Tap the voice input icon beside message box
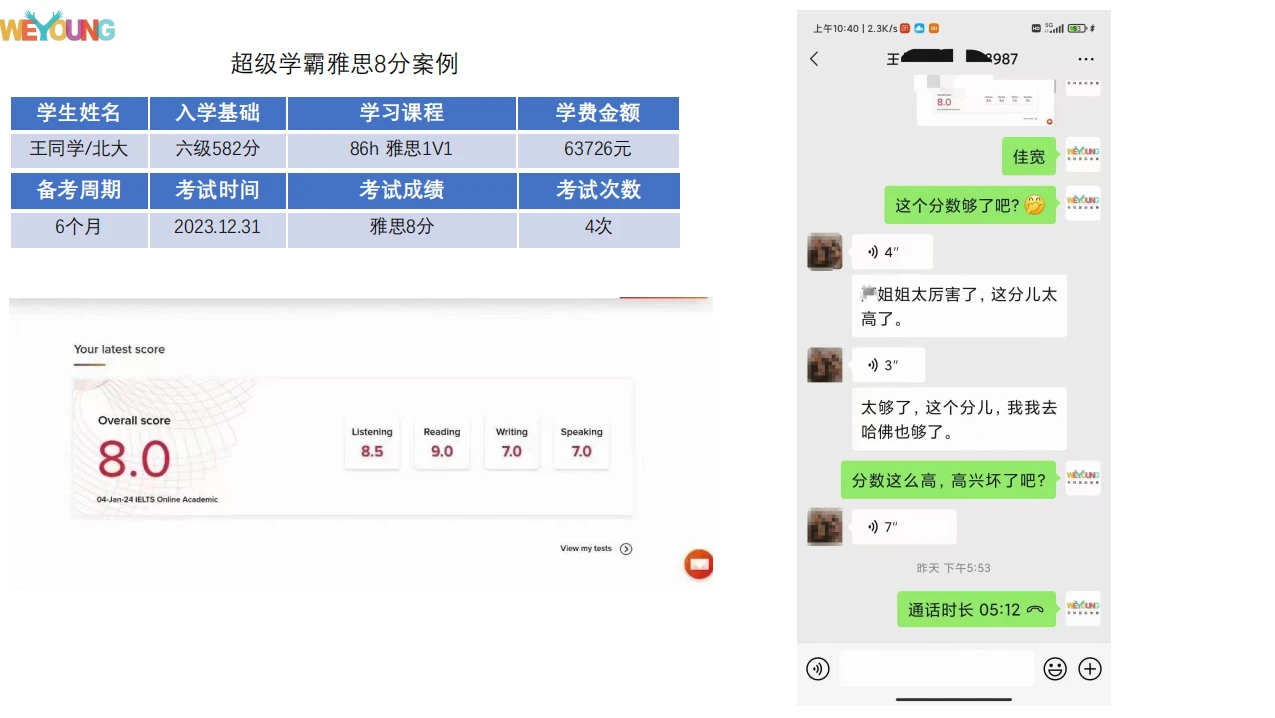 [x=818, y=669]
